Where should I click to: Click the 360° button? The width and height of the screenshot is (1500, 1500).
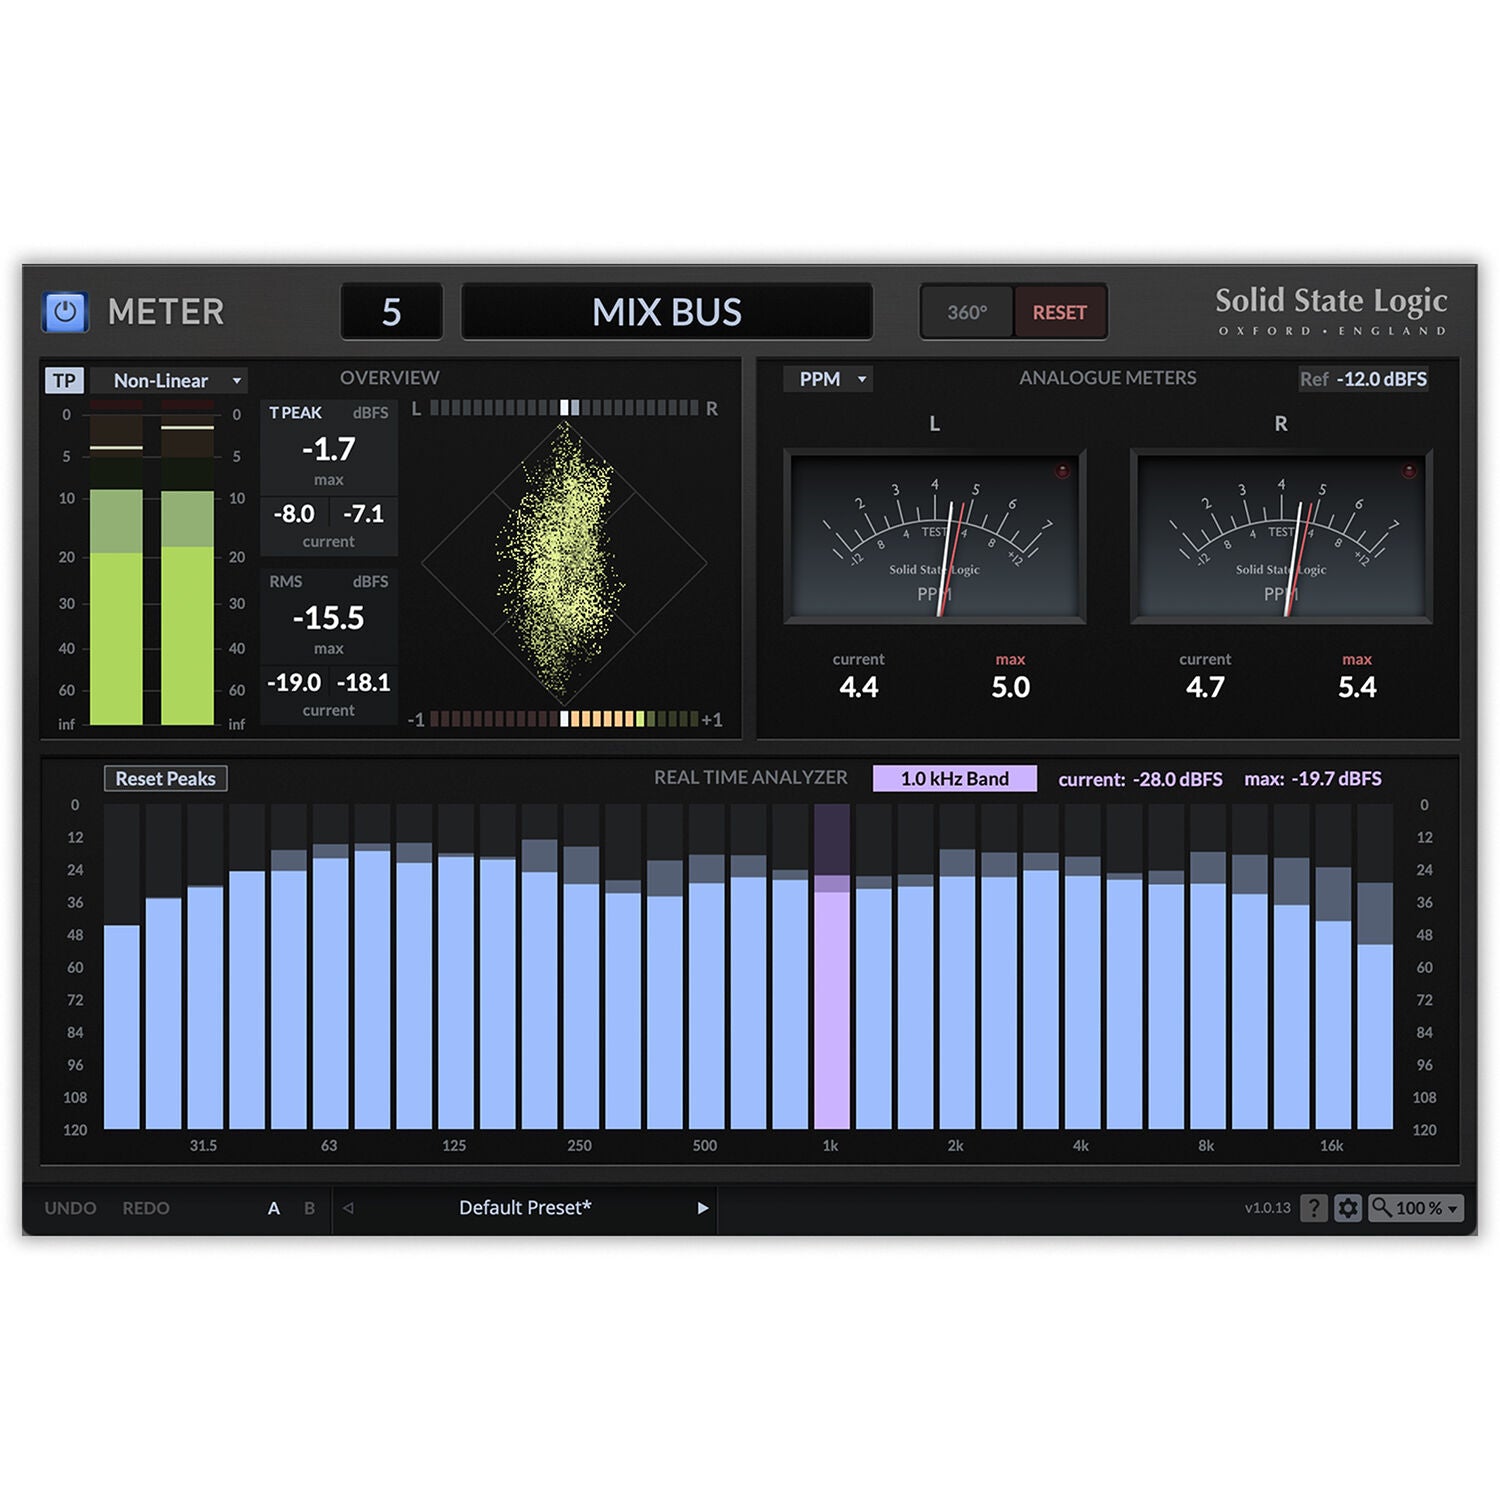[x=967, y=313]
